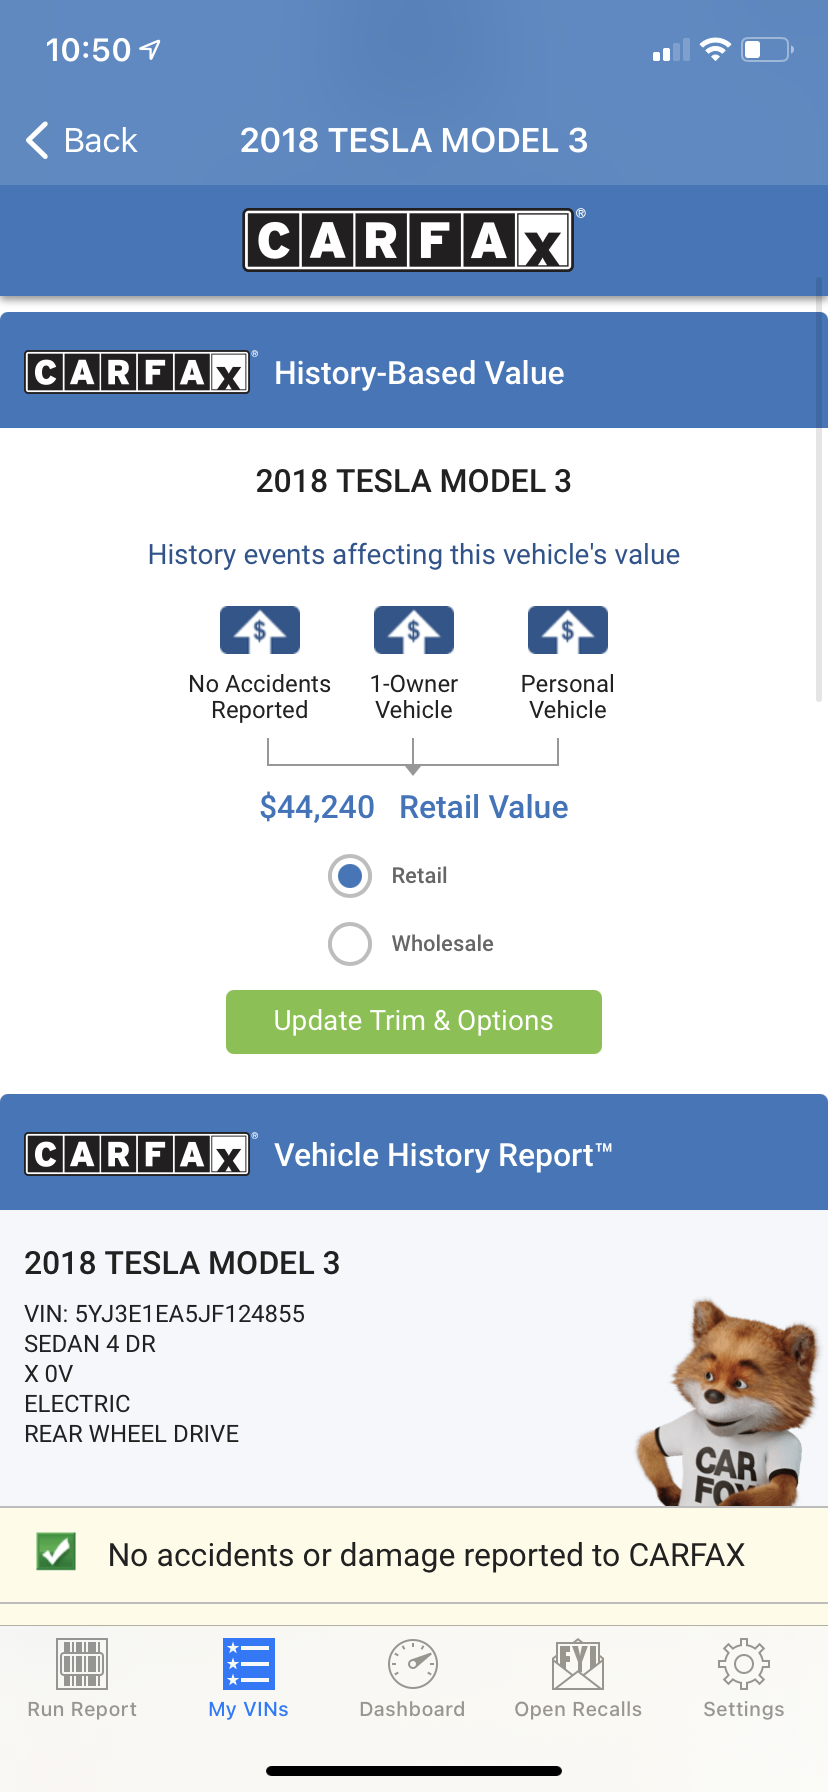This screenshot has width=828, height=1792.
Task: Tap the Run Report barcode icon
Action: [82, 1664]
